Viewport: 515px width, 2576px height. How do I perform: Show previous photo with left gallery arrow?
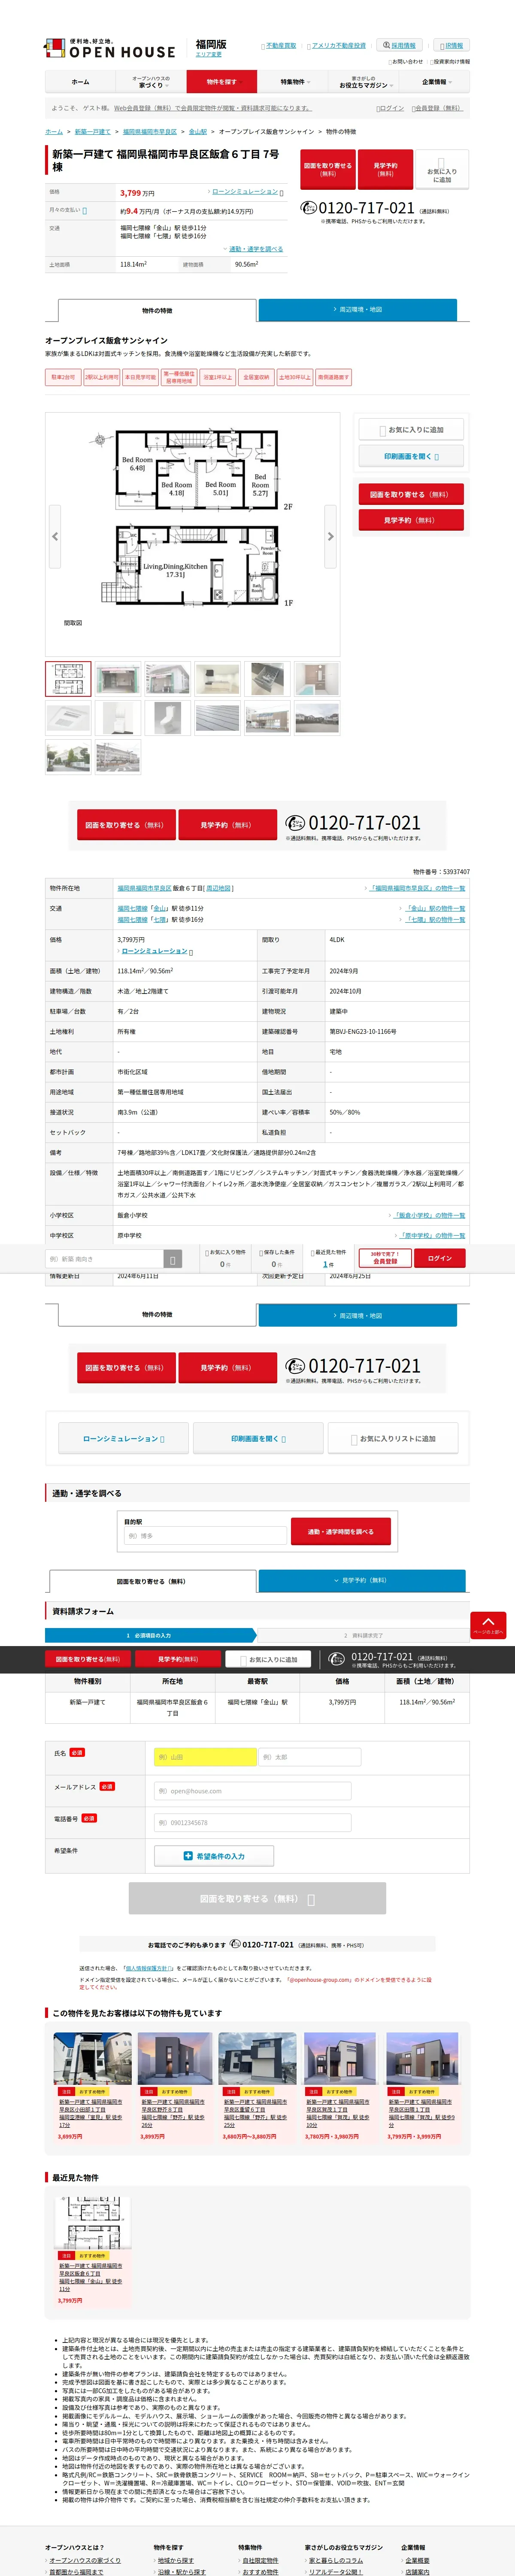pyautogui.click(x=55, y=536)
